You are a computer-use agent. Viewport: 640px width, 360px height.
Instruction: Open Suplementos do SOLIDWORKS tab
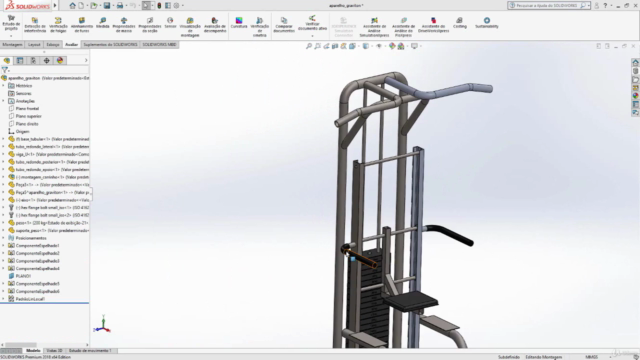pyautogui.click(x=110, y=44)
